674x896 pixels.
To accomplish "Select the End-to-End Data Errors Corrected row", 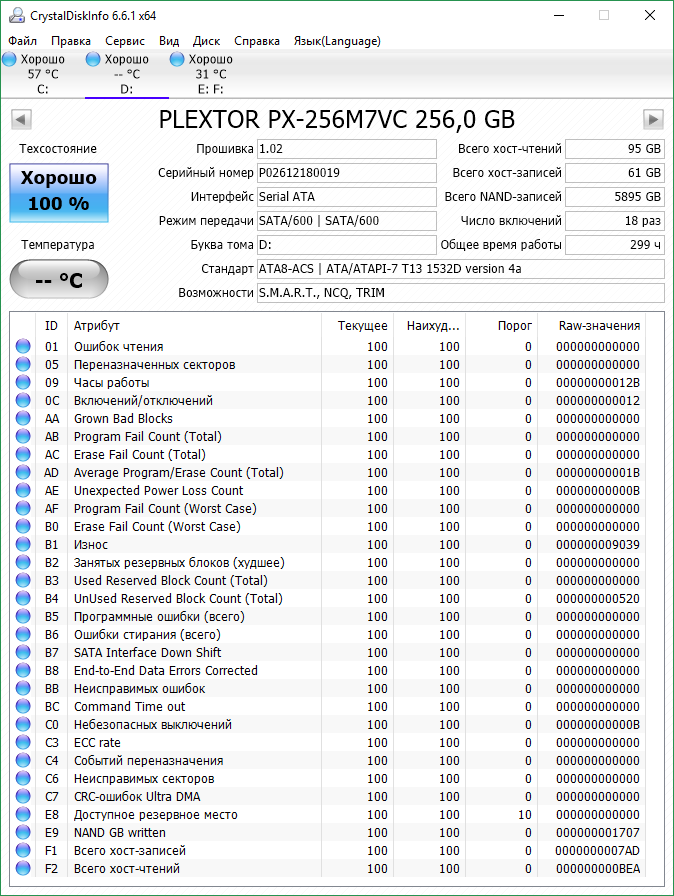I will 328,670.
